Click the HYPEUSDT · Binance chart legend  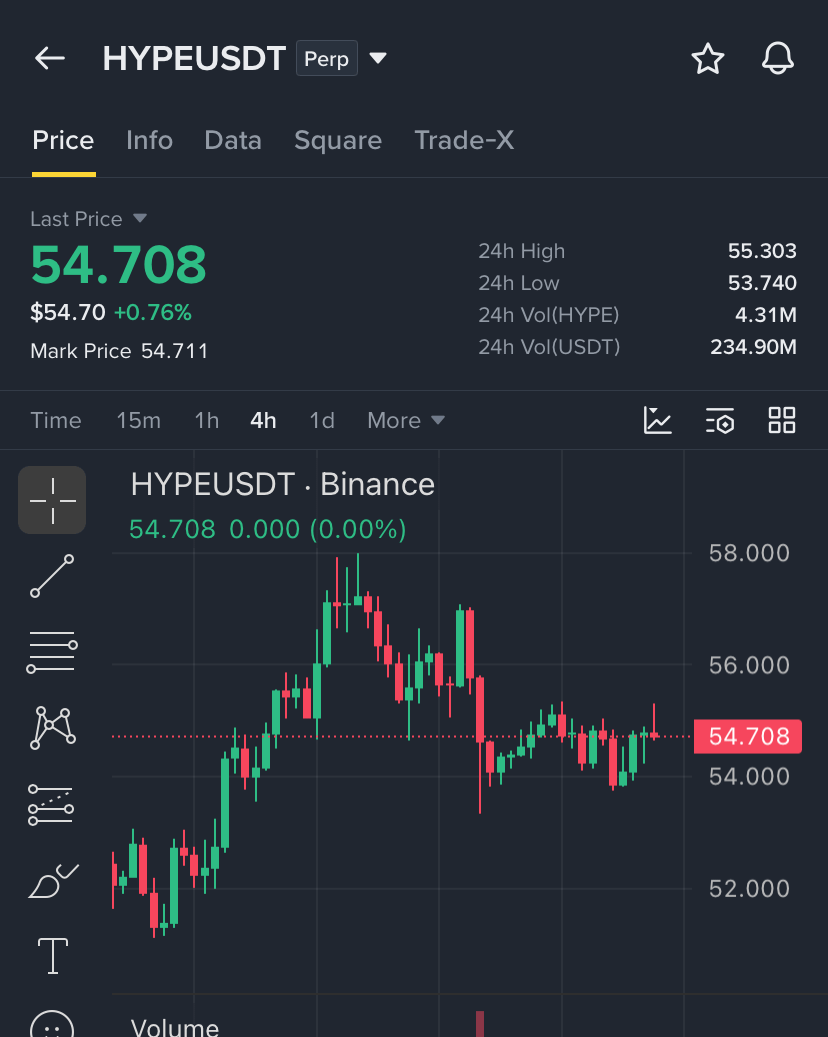click(x=282, y=485)
